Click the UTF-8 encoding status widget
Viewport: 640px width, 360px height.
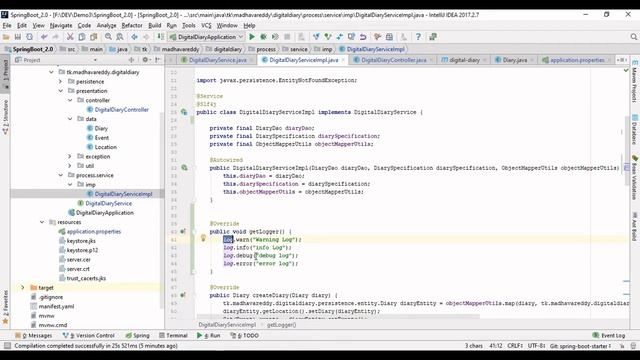tap(536, 346)
